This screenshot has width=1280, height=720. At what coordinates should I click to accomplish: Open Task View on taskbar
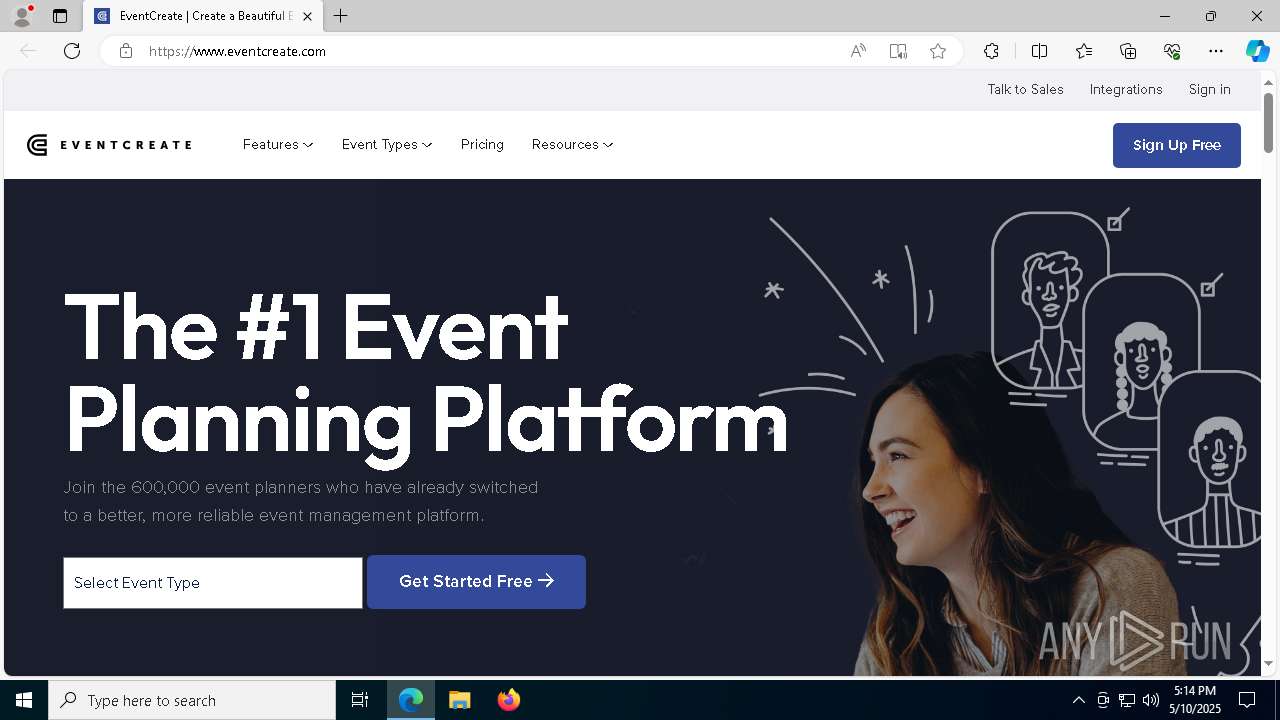[360, 700]
